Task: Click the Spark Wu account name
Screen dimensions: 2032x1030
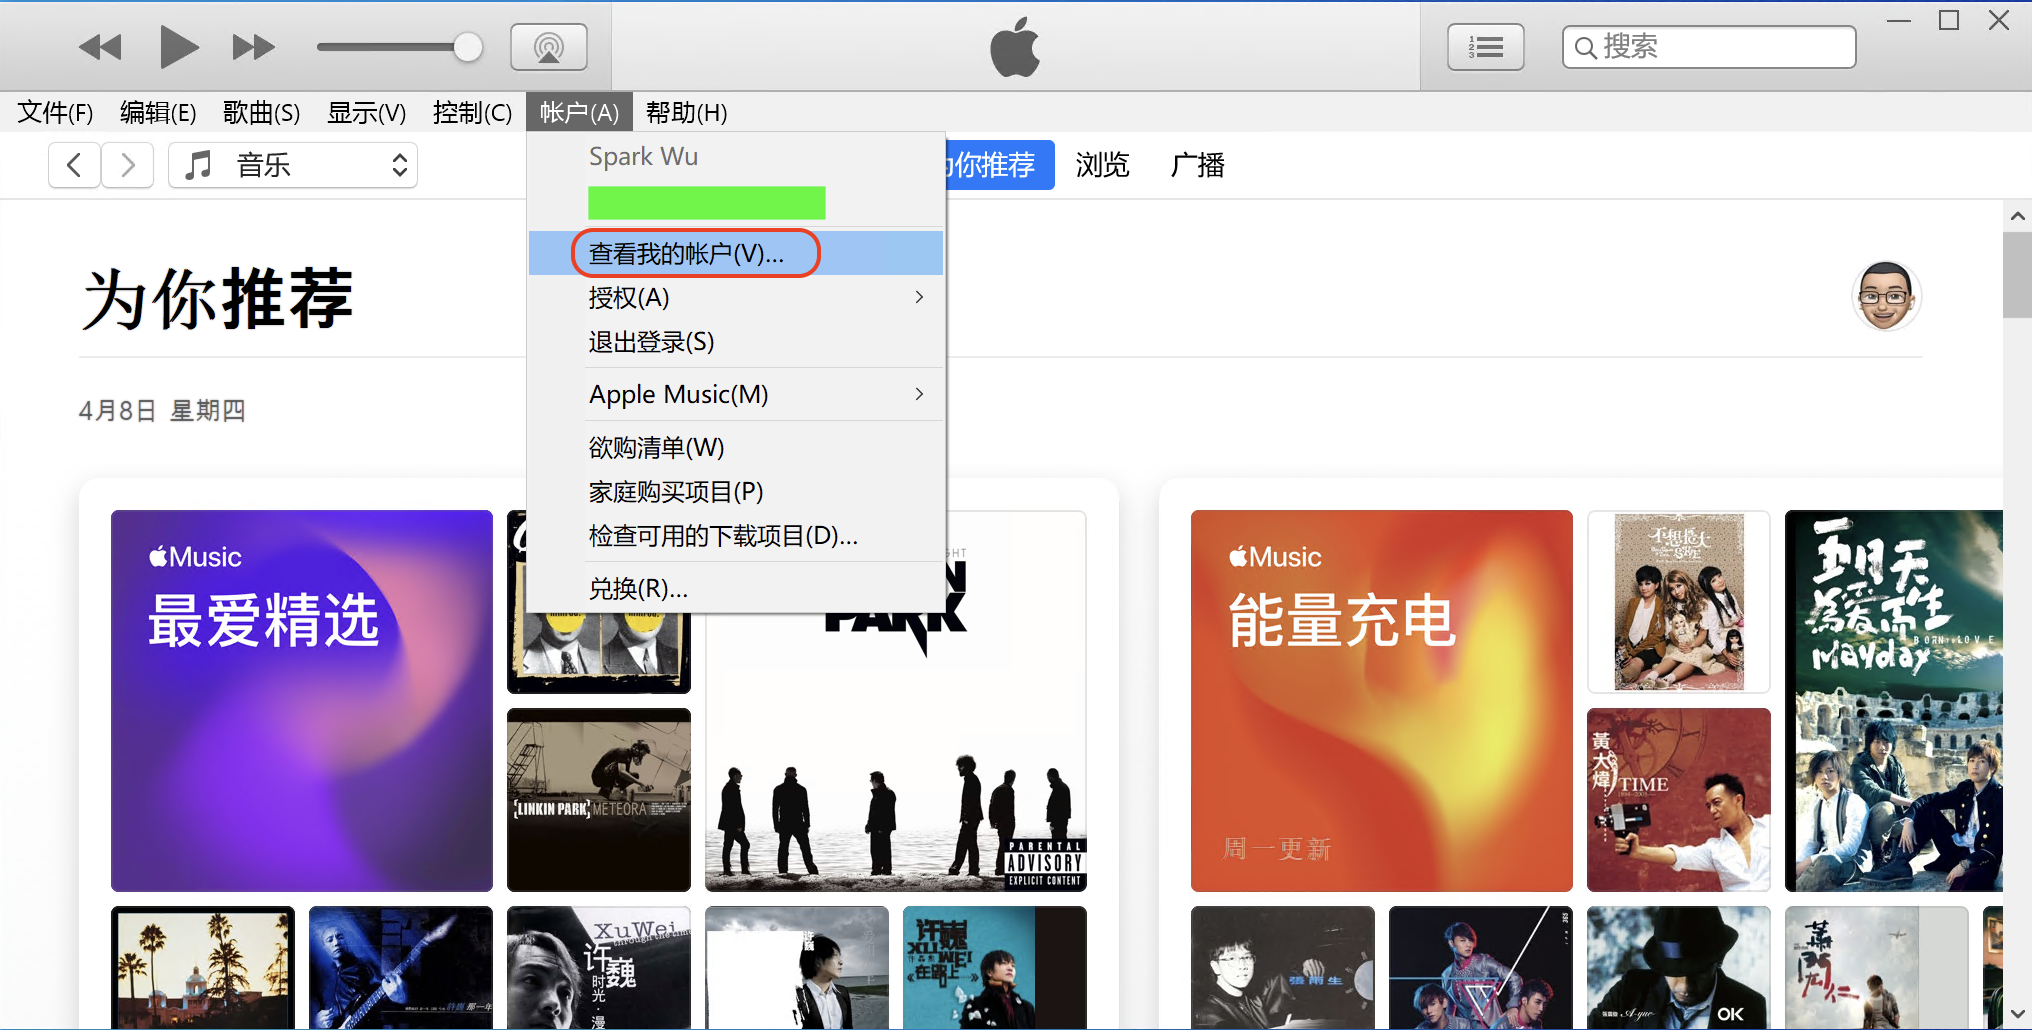Action: pyautogui.click(x=643, y=157)
